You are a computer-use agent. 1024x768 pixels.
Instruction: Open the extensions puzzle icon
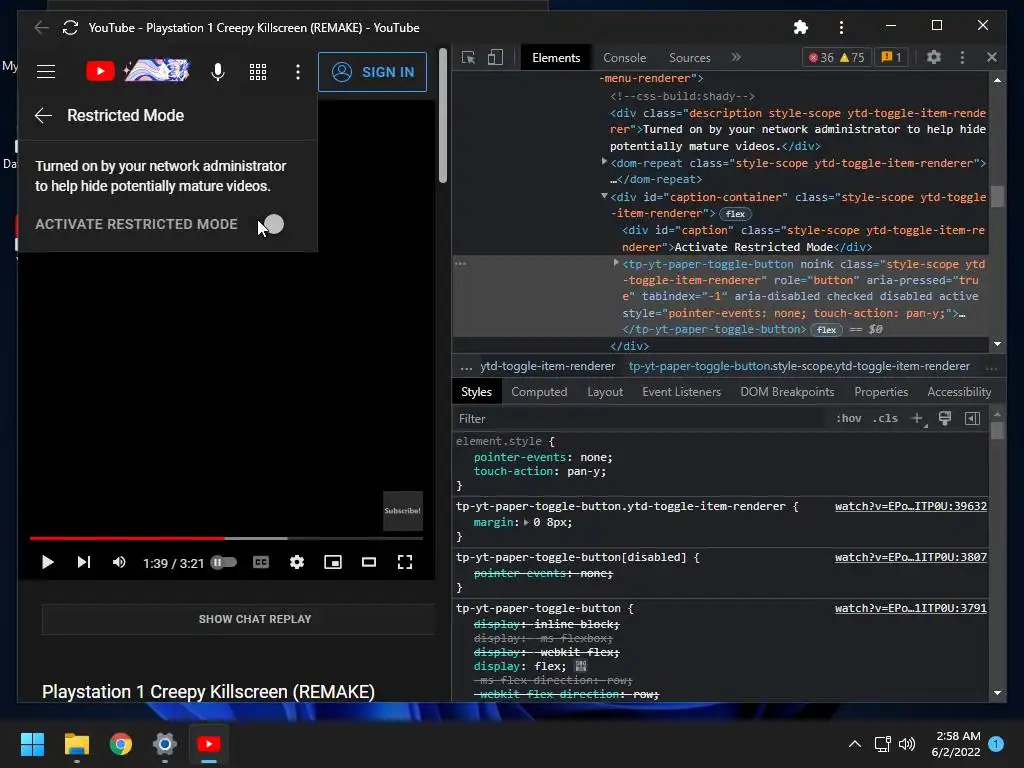[801, 27]
